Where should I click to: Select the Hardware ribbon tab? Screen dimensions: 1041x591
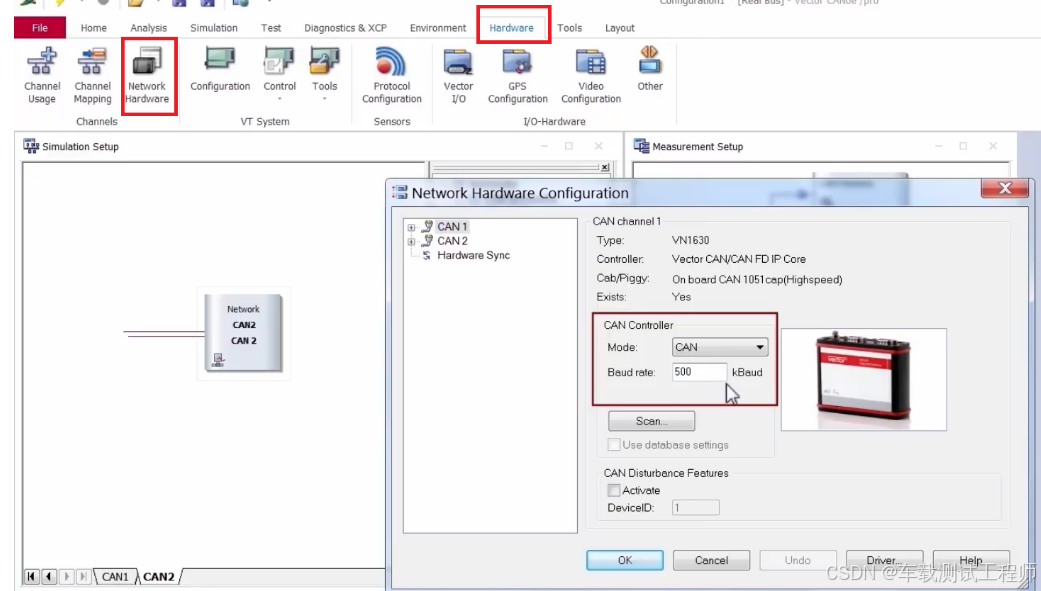coord(511,28)
